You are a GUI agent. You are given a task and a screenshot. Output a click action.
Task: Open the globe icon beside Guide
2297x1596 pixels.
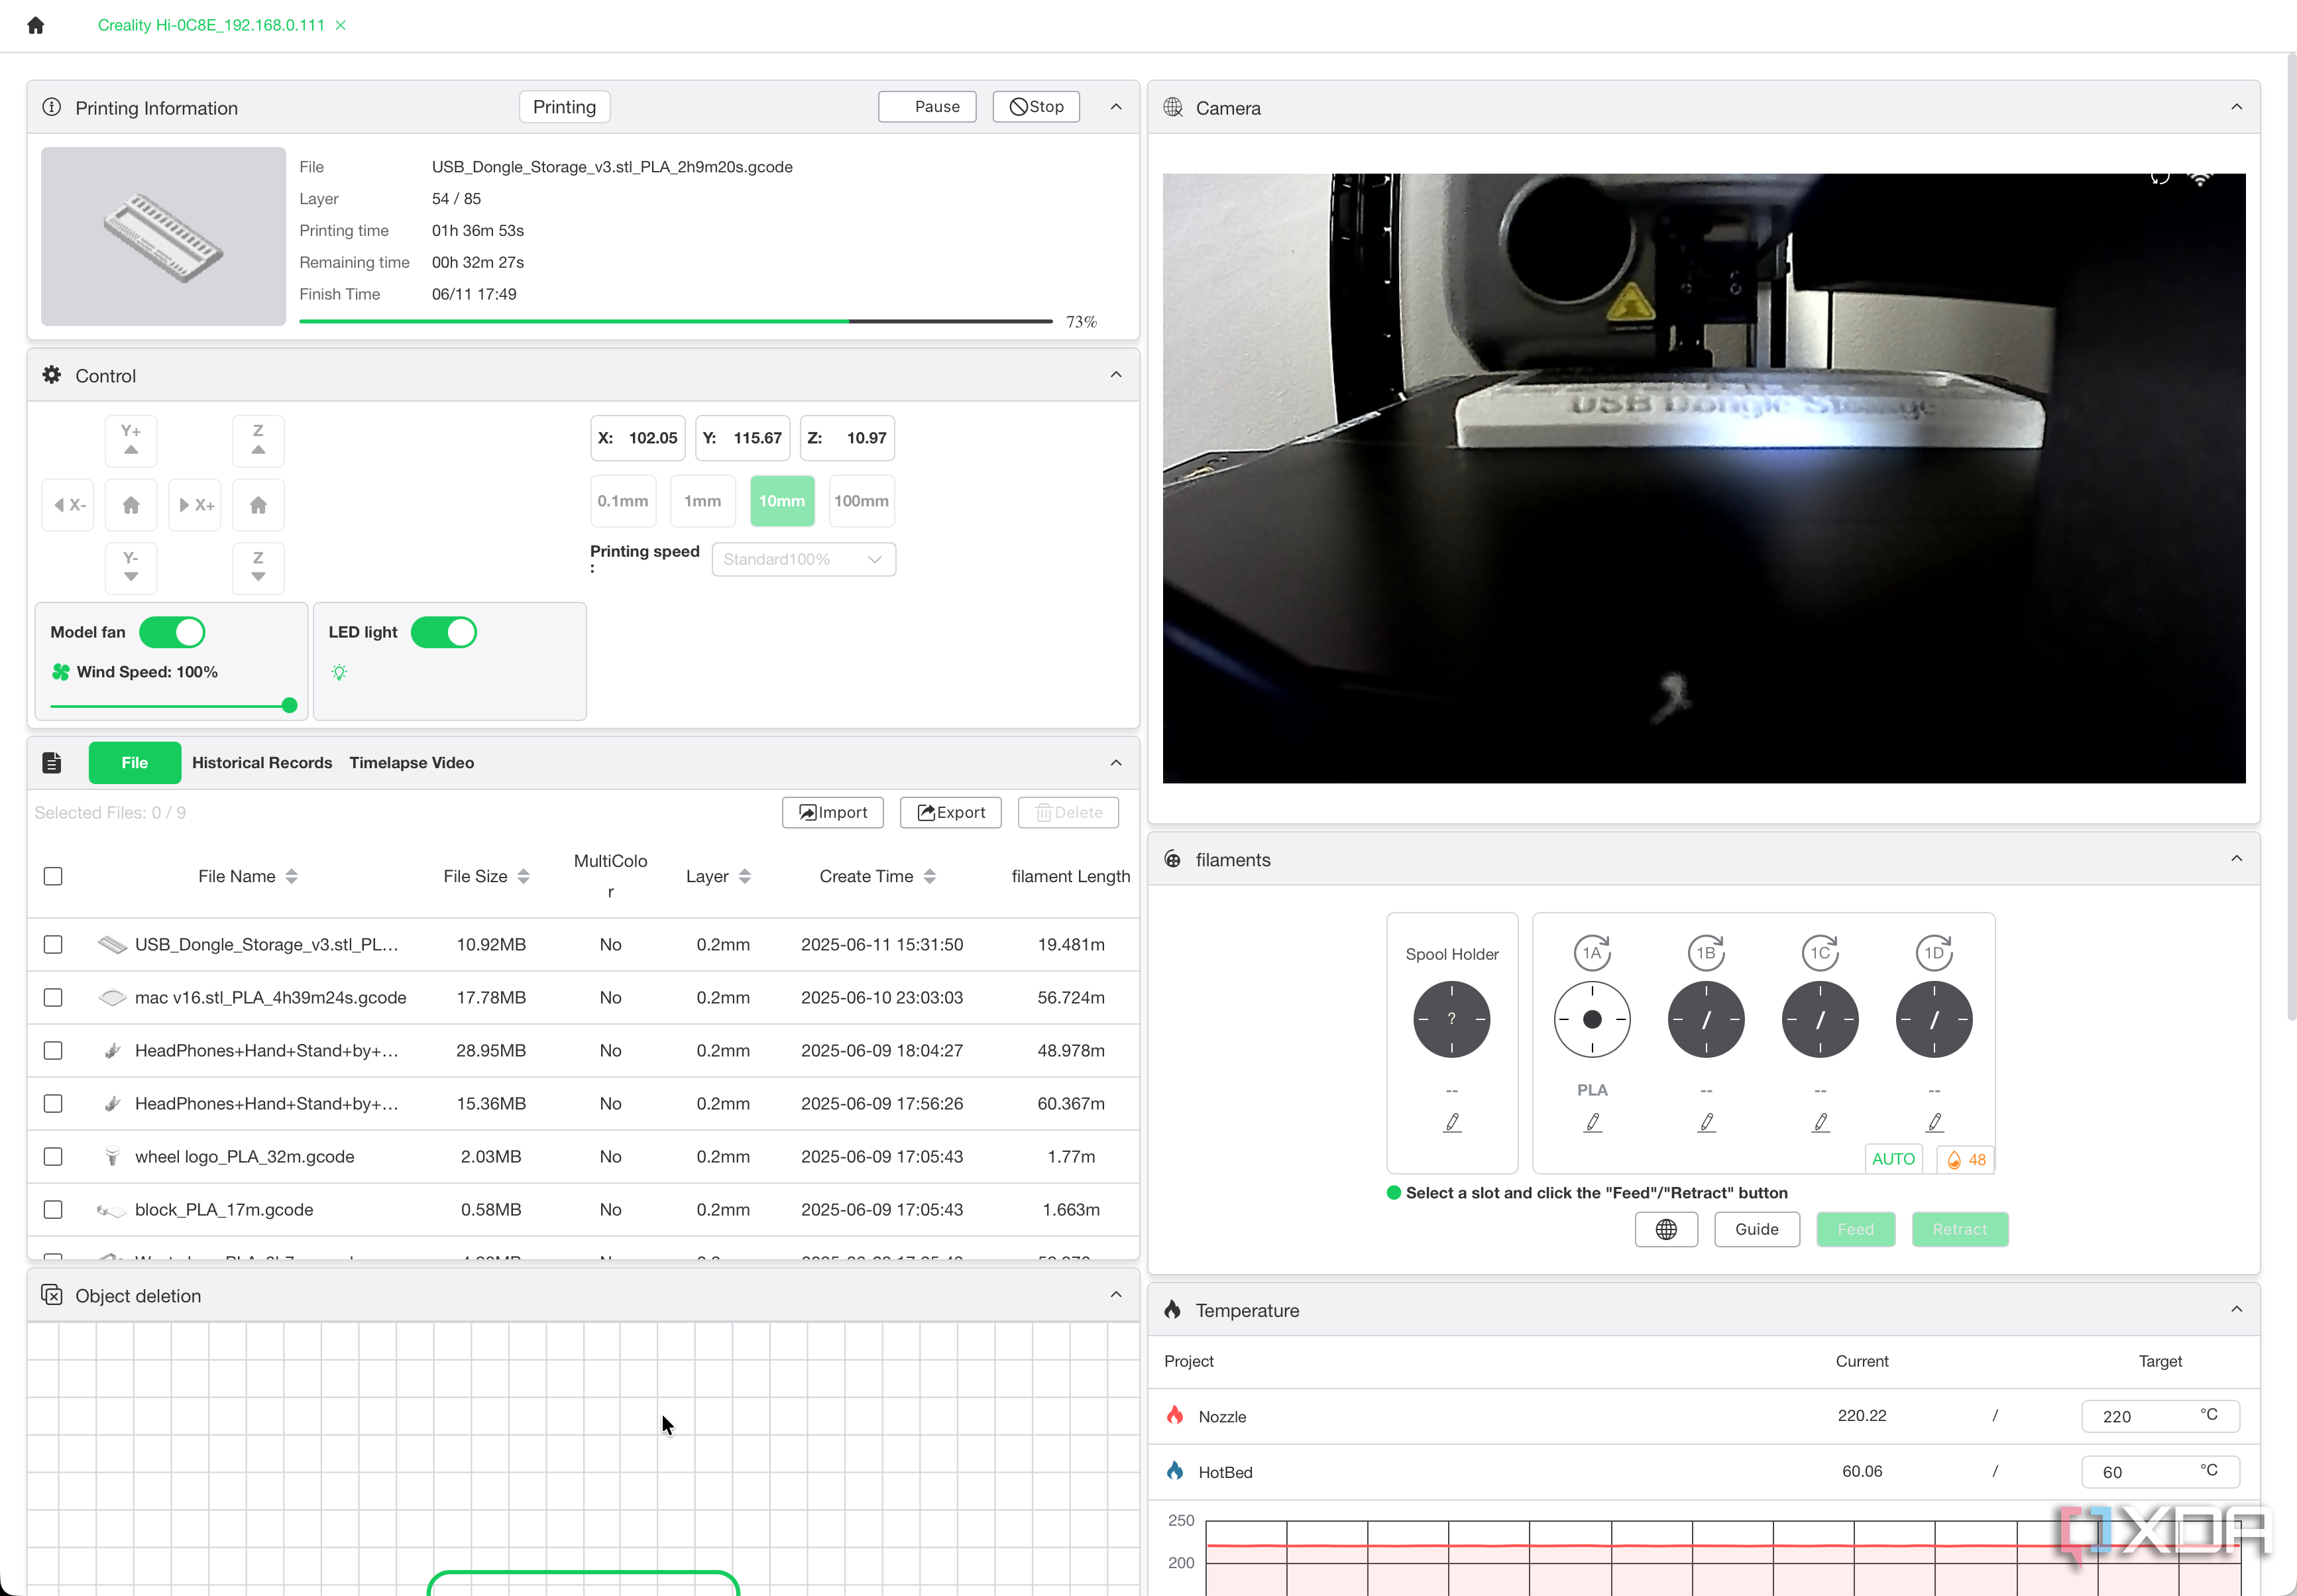click(x=1666, y=1229)
